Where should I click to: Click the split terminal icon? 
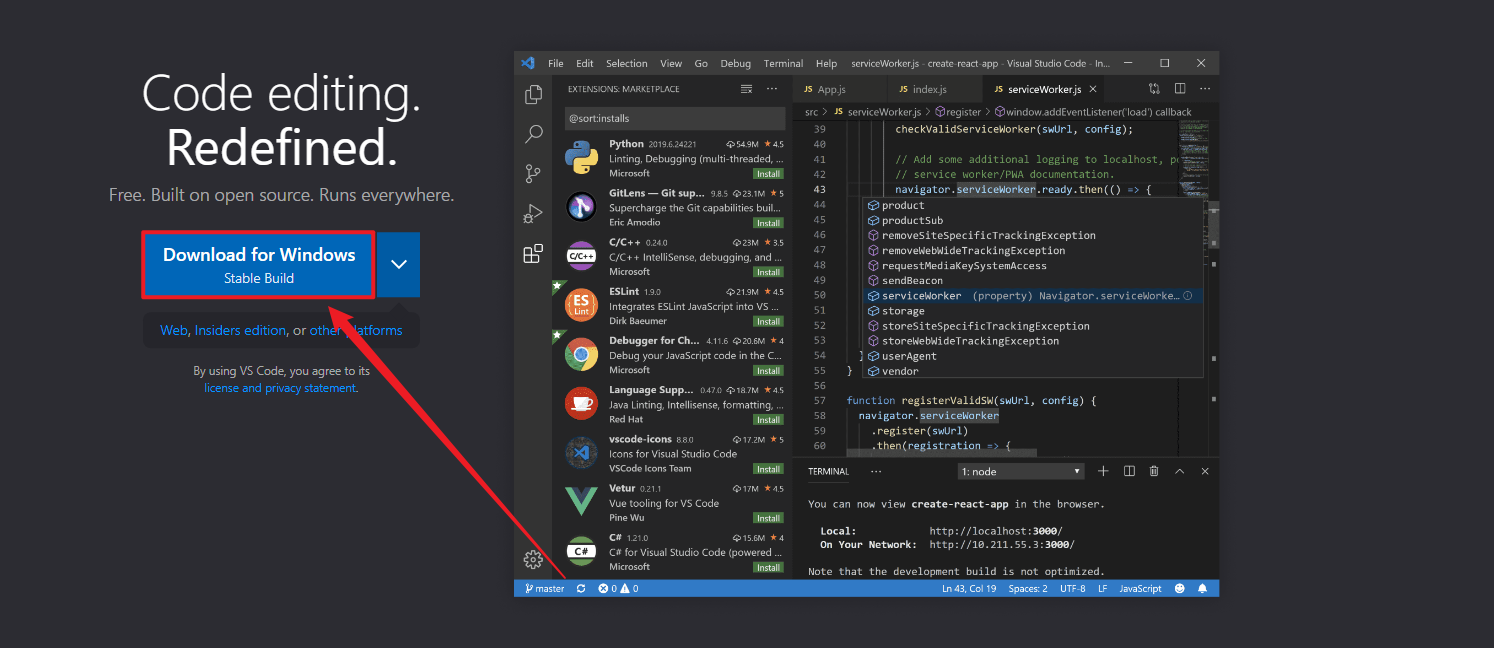pos(1129,471)
